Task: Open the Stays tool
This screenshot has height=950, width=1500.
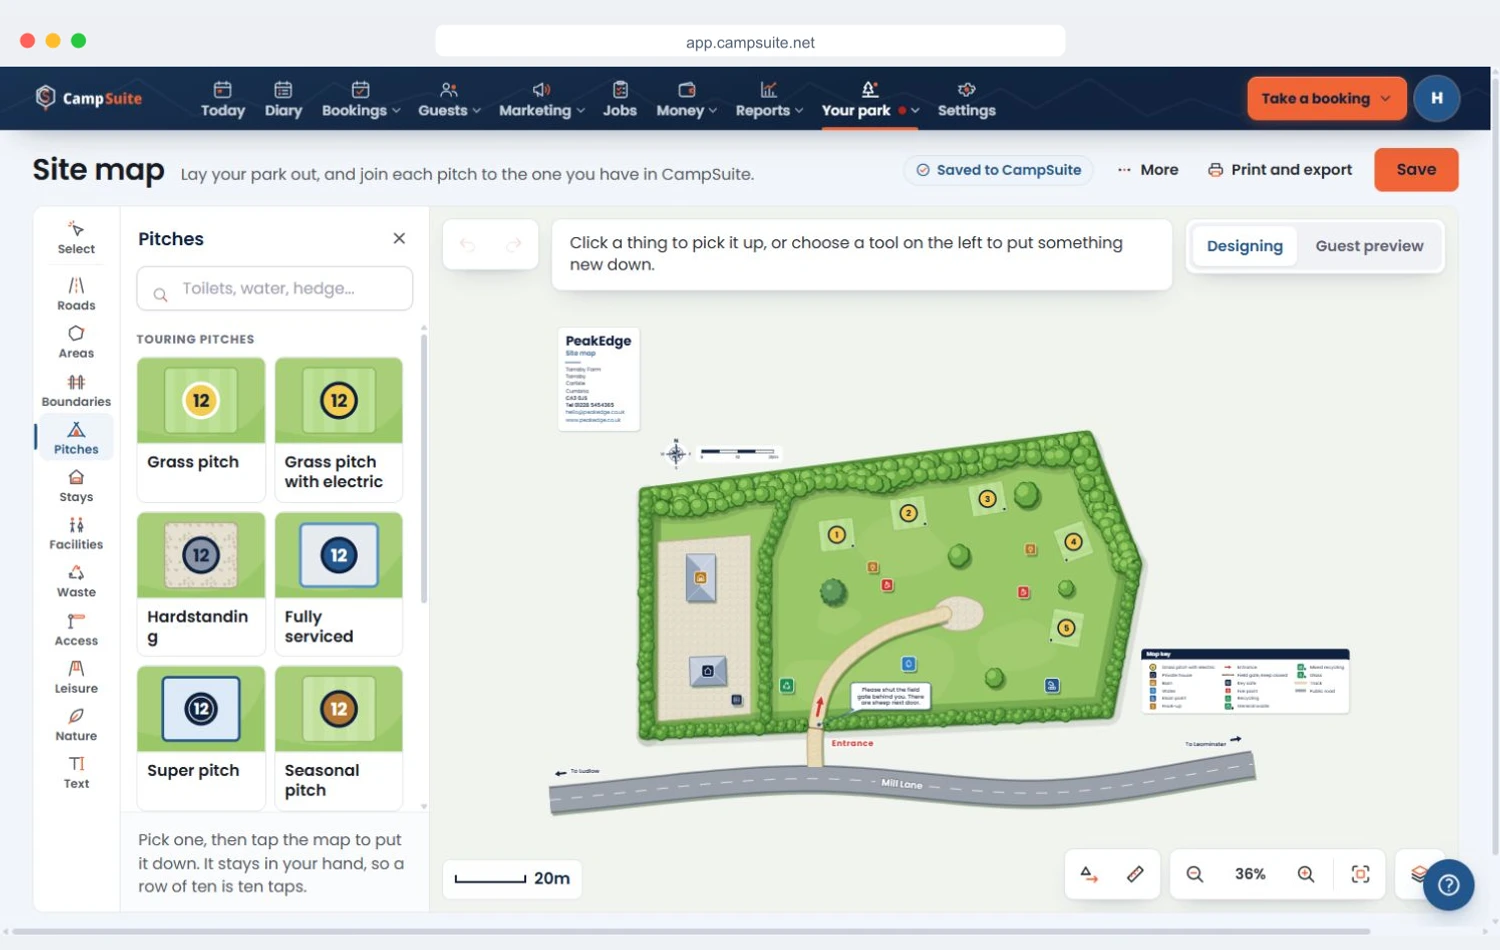Action: 76,486
